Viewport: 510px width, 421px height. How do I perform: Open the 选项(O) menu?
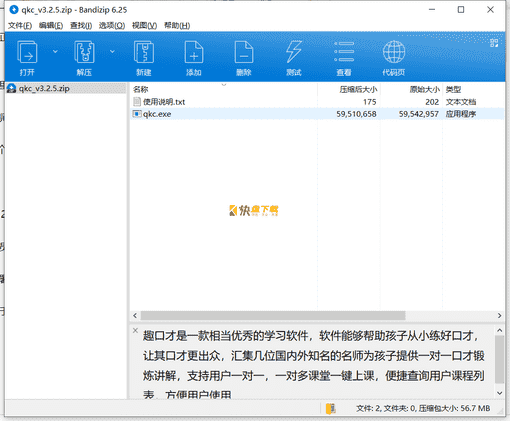(112, 25)
